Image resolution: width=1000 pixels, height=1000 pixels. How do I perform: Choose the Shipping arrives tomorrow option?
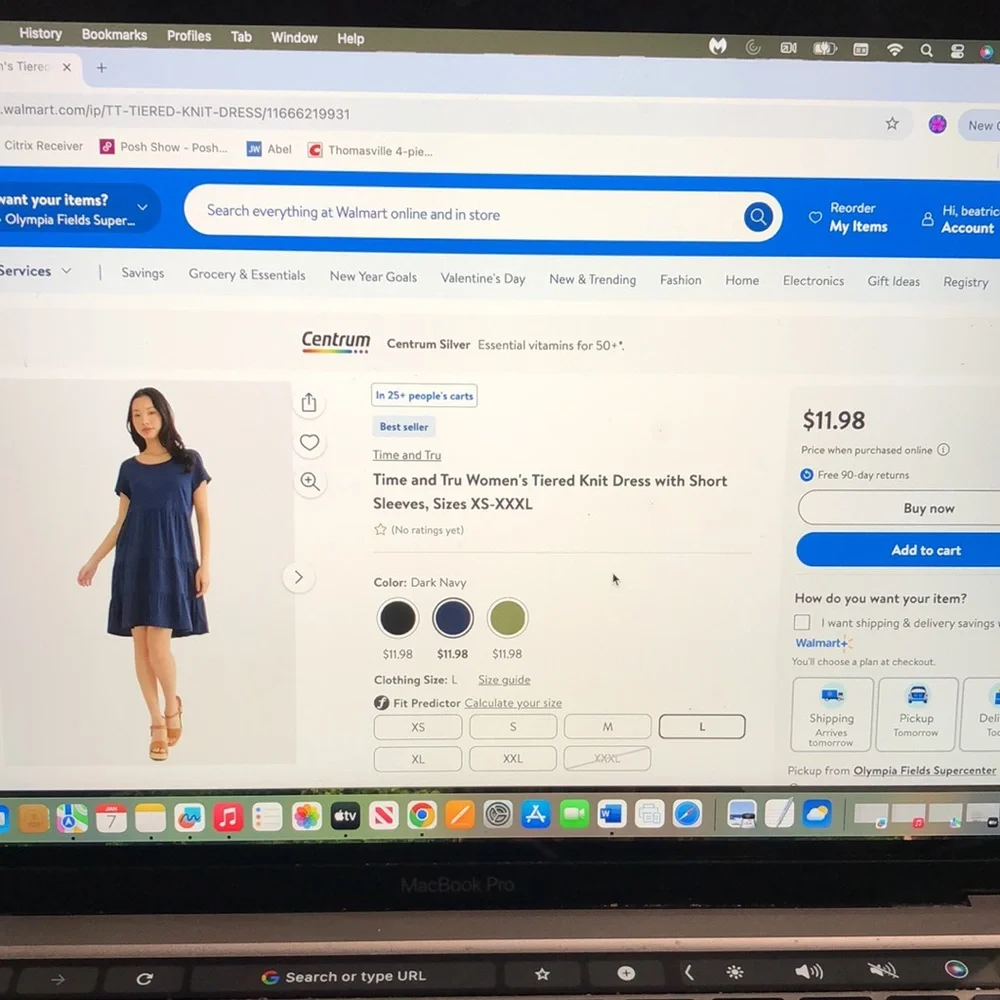pos(831,714)
